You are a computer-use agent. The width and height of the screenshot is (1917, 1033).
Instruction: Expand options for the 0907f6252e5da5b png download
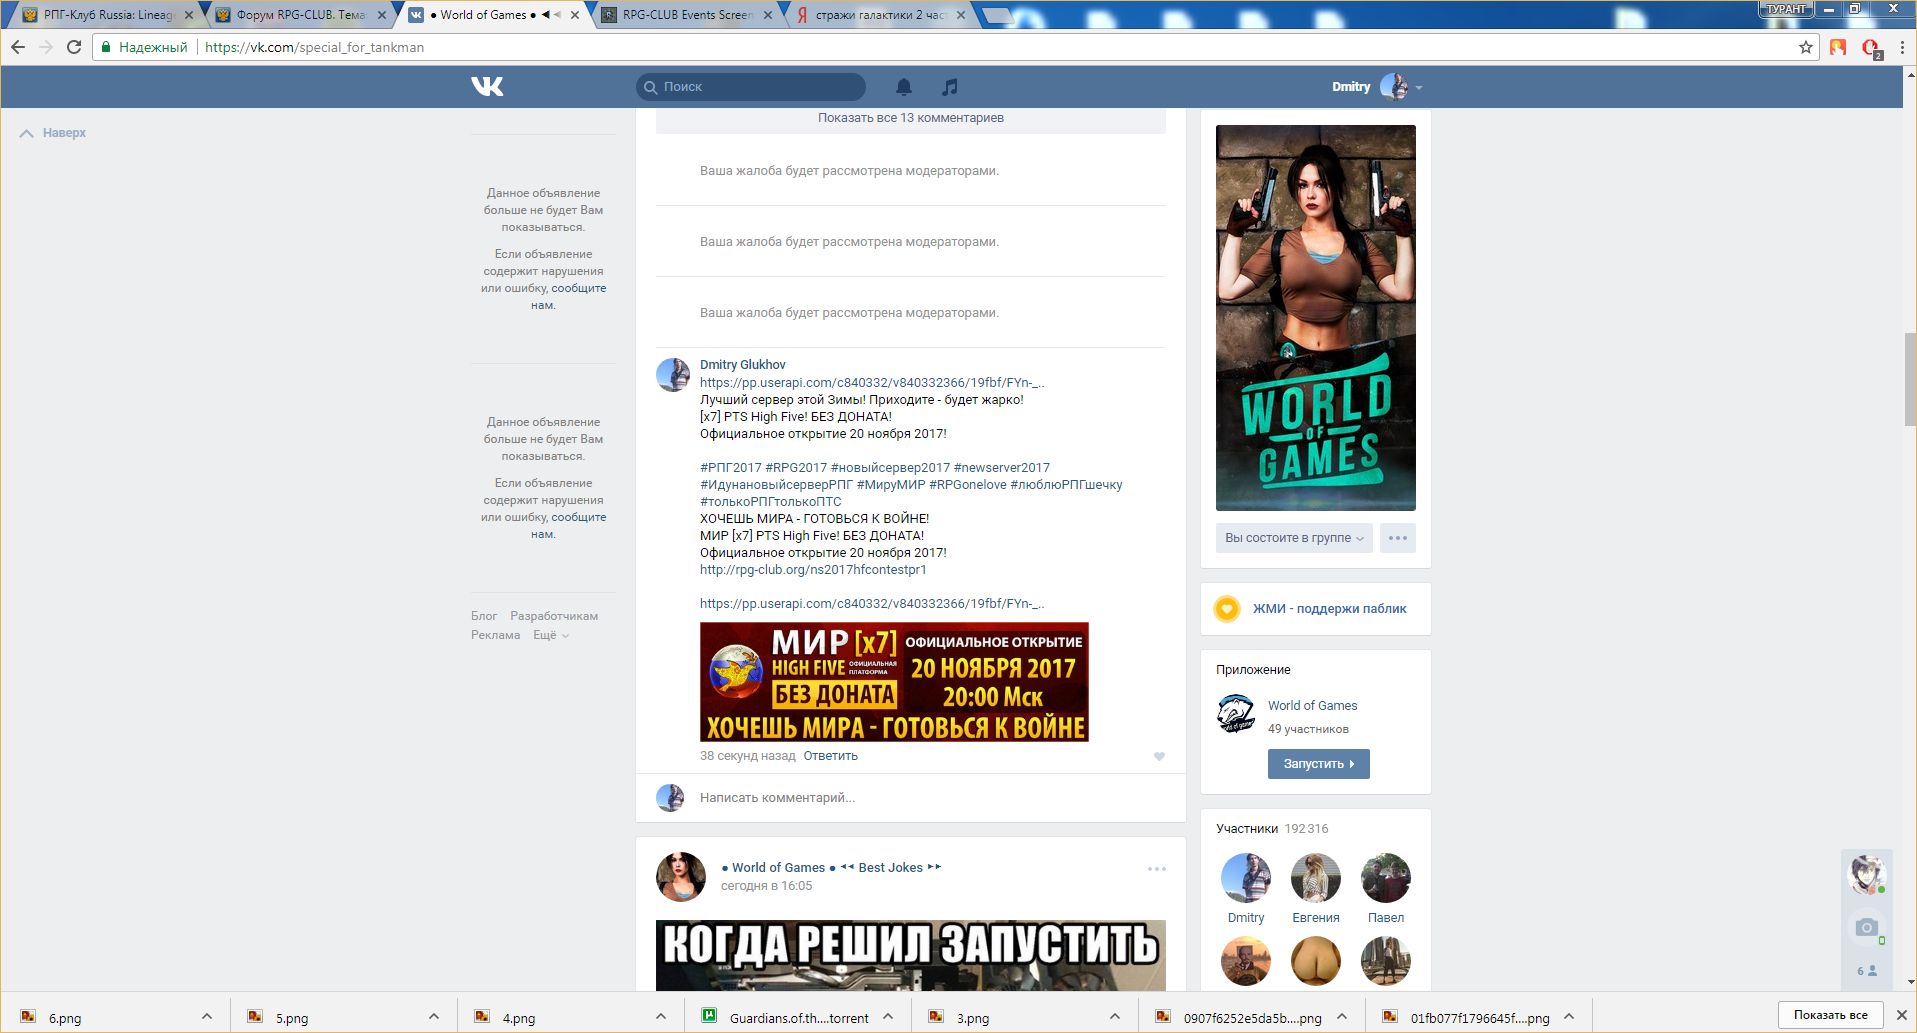[1342, 1017]
